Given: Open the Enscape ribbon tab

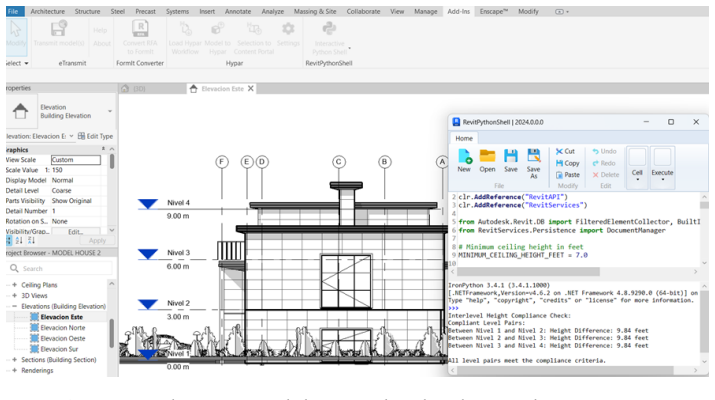Looking at the screenshot, I should tap(493, 11).
